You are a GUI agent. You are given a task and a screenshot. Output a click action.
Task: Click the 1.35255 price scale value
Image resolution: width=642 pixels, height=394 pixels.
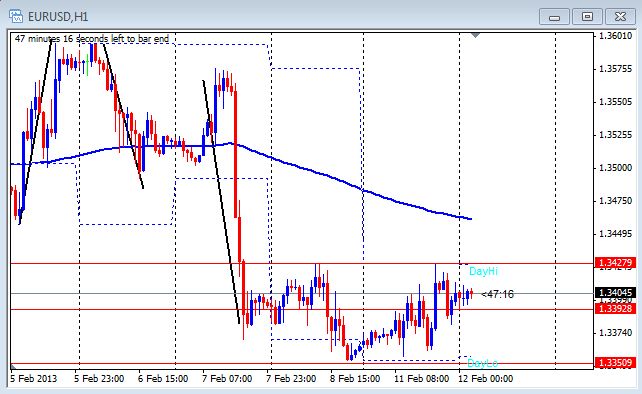tap(615, 135)
